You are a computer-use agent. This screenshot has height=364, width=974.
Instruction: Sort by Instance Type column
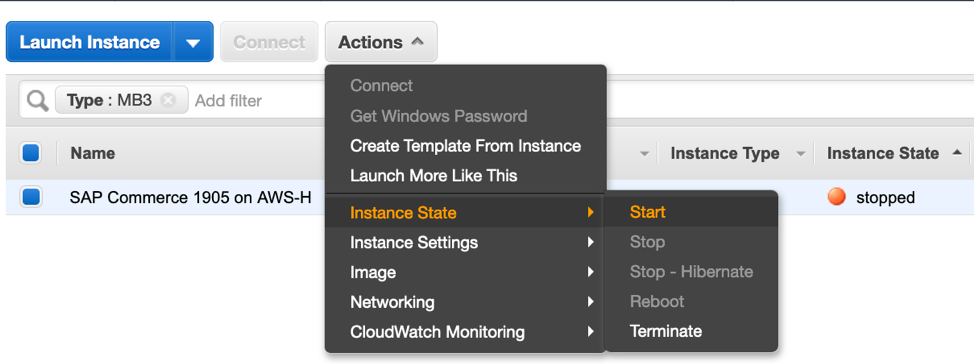pyautogui.click(x=725, y=153)
